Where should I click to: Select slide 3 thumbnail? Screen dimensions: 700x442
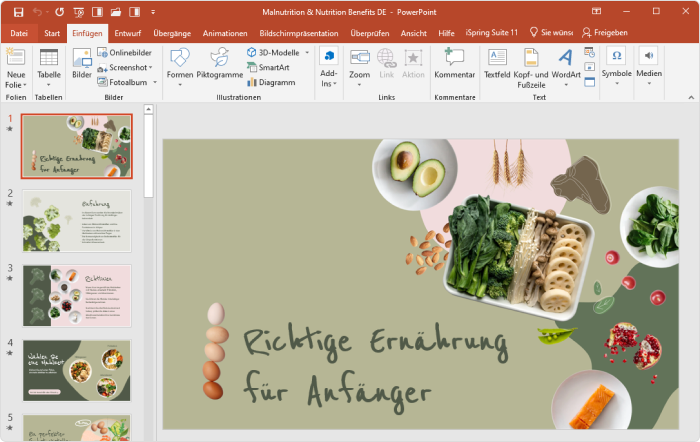77,296
